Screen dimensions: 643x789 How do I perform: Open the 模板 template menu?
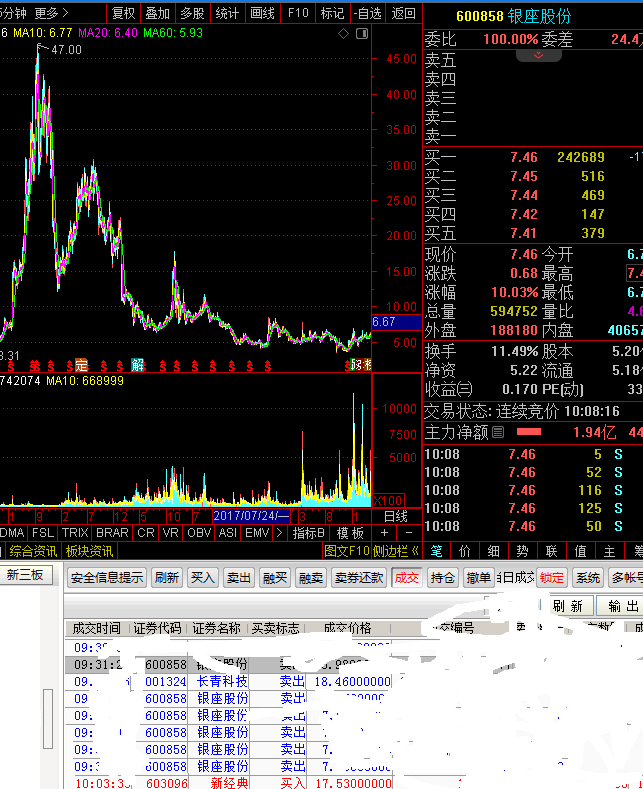pos(350,533)
